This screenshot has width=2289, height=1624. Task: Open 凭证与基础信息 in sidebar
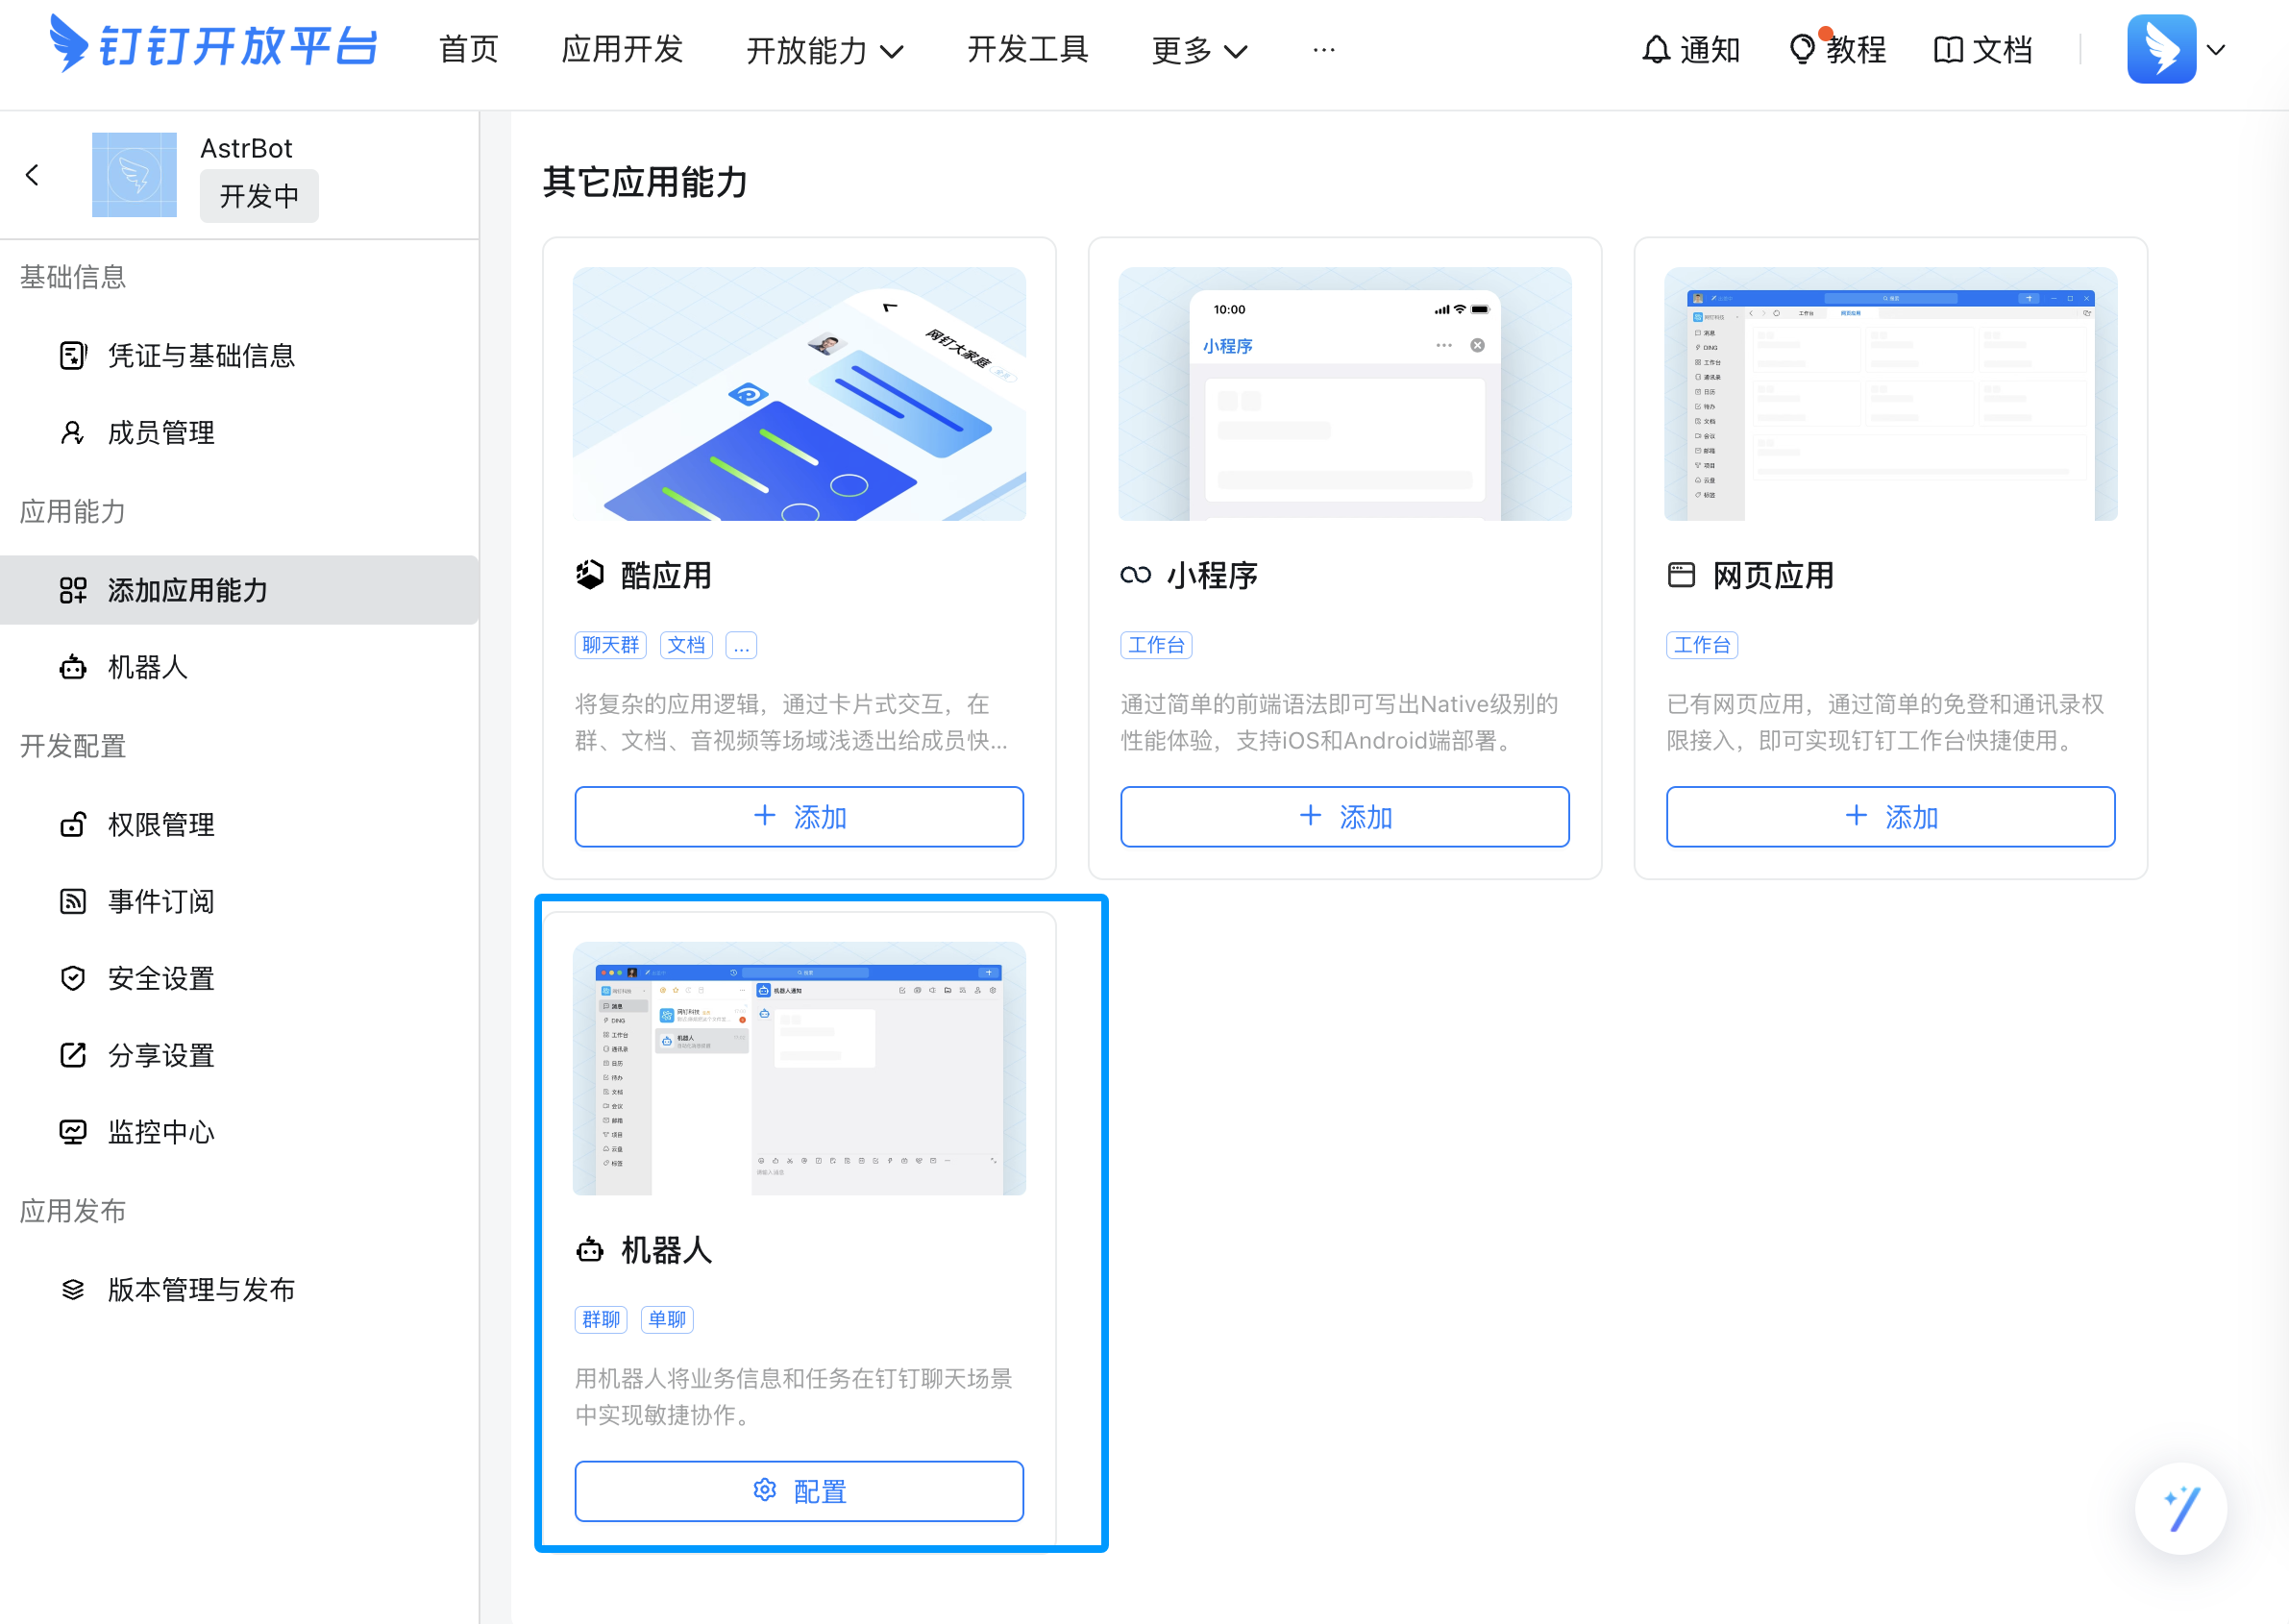pyautogui.click(x=201, y=355)
